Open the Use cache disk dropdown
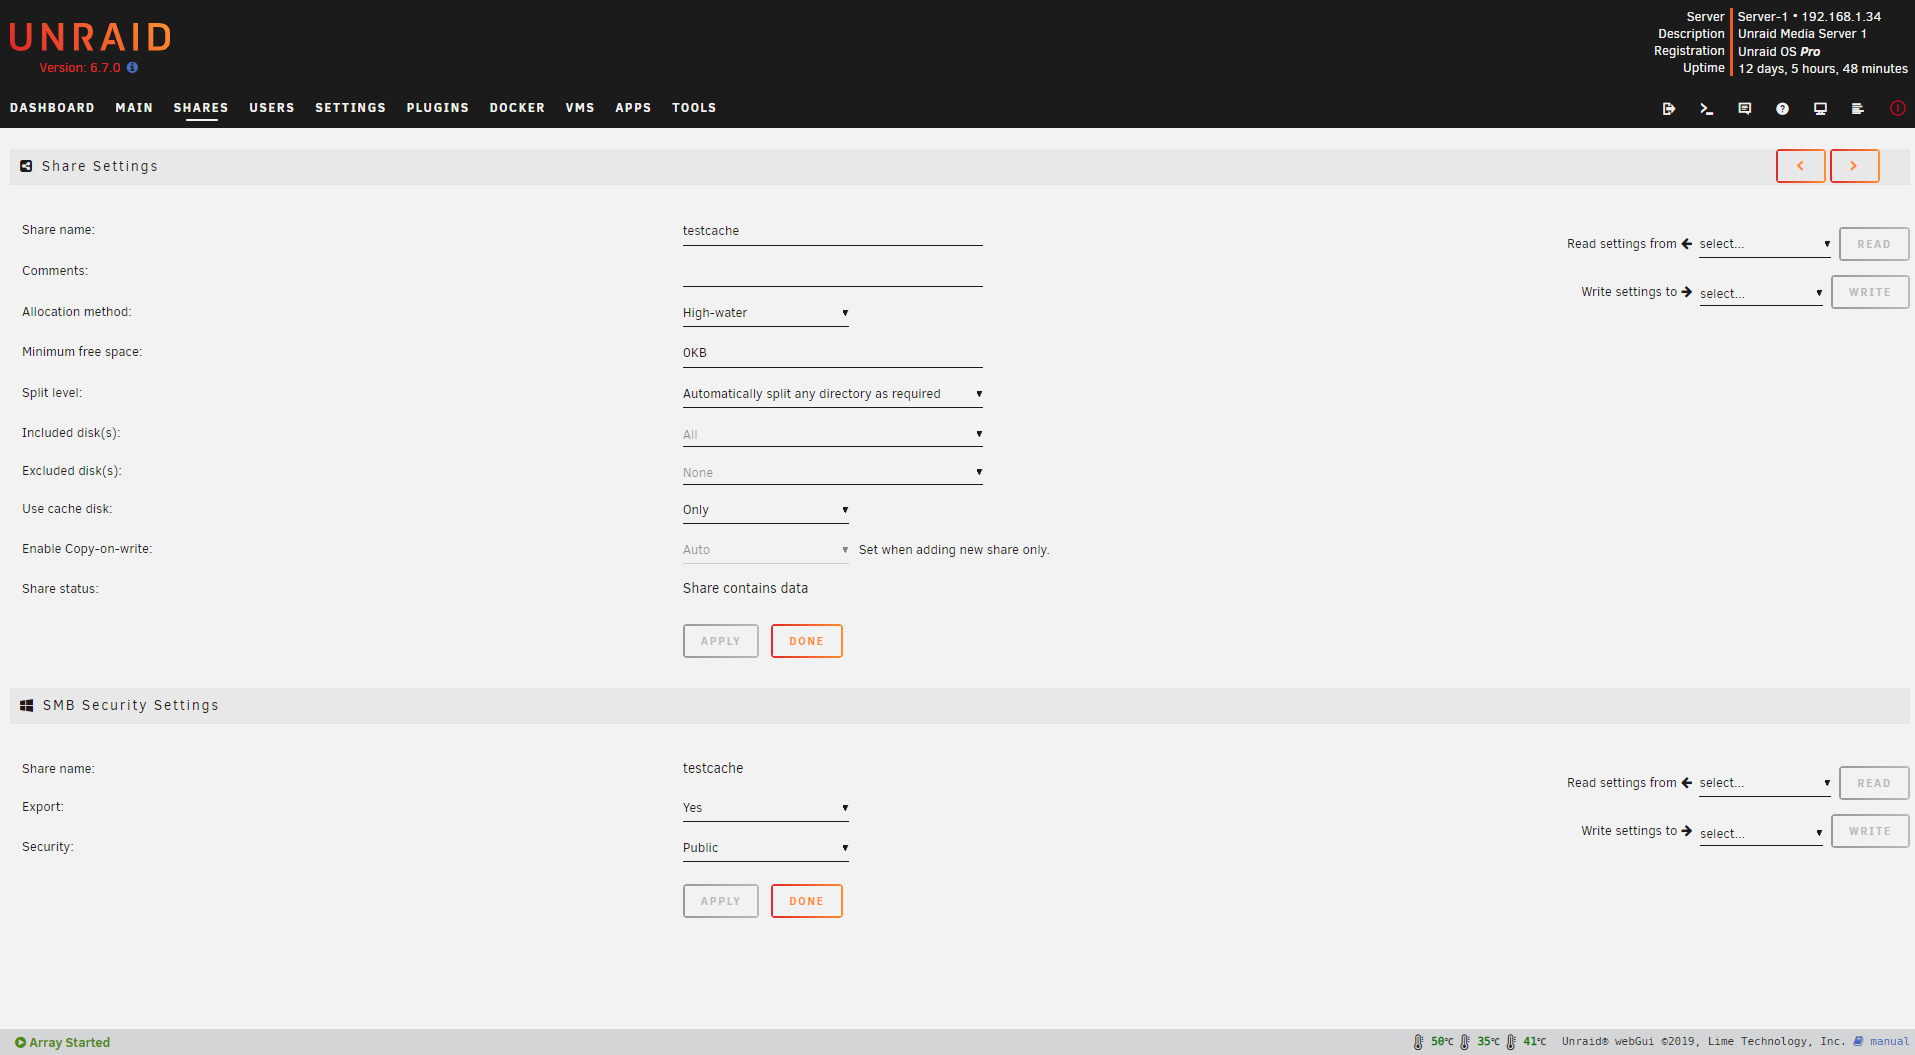 tap(765, 509)
